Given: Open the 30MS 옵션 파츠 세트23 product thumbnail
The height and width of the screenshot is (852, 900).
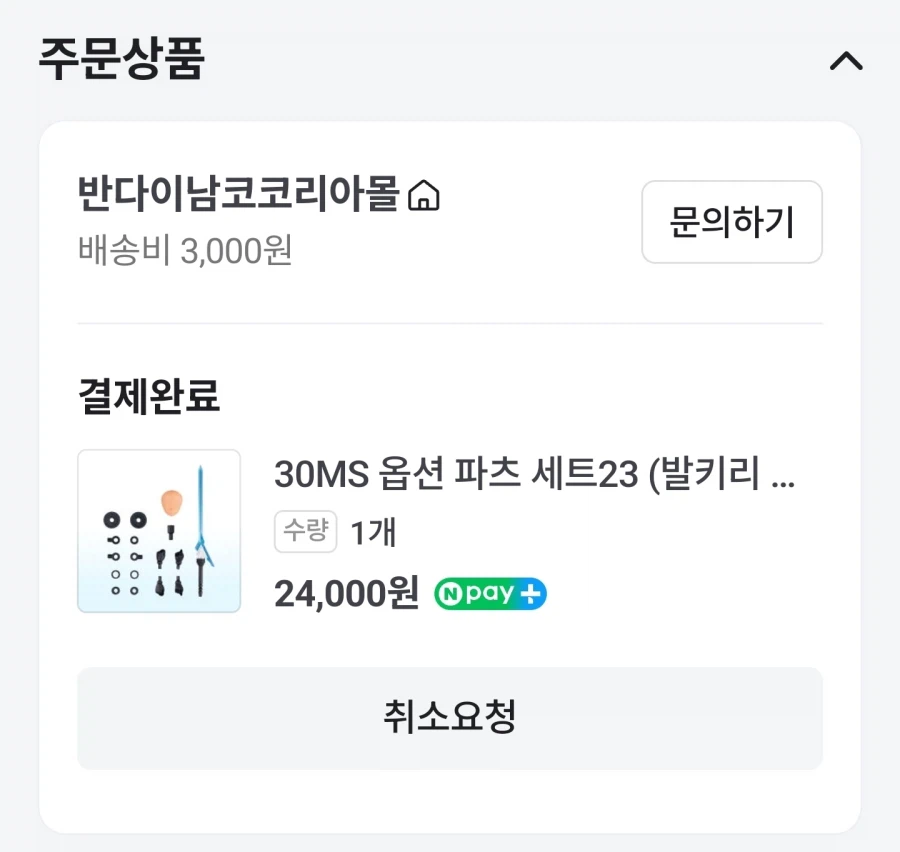Looking at the screenshot, I should [x=158, y=531].
